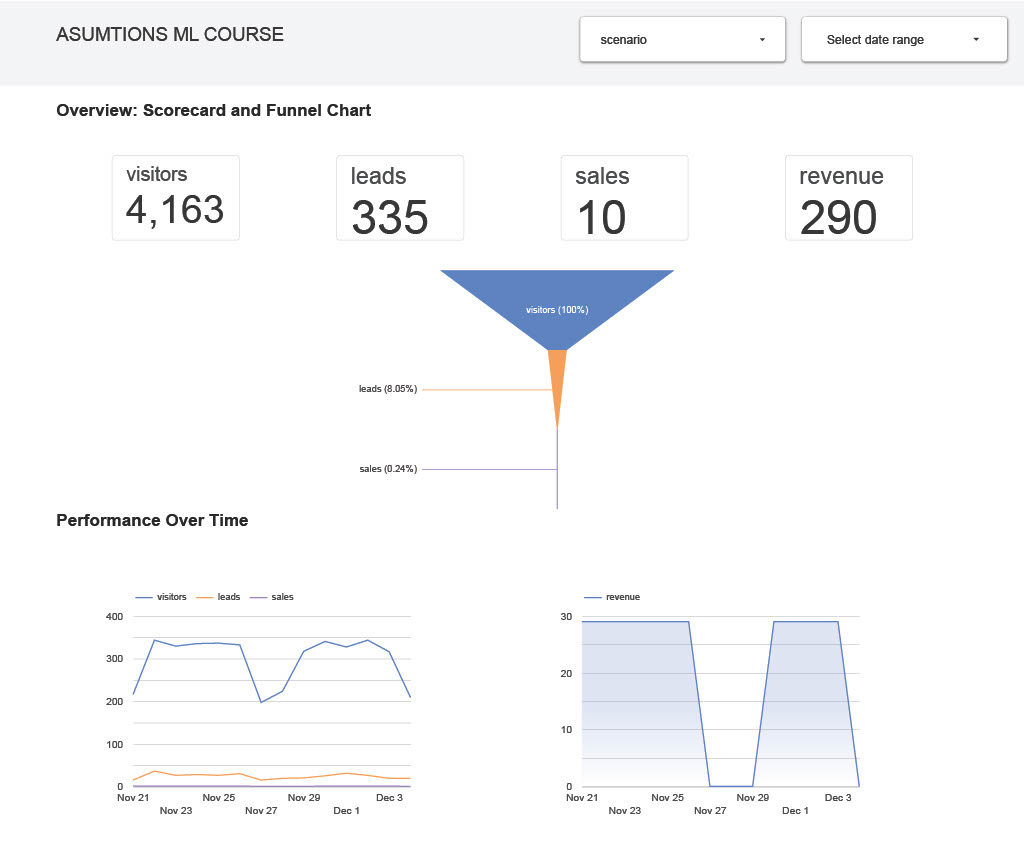Click the sales scorecard showing 10
Image resolution: width=1024 pixels, height=853 pixels.
[x=624, y=198]
